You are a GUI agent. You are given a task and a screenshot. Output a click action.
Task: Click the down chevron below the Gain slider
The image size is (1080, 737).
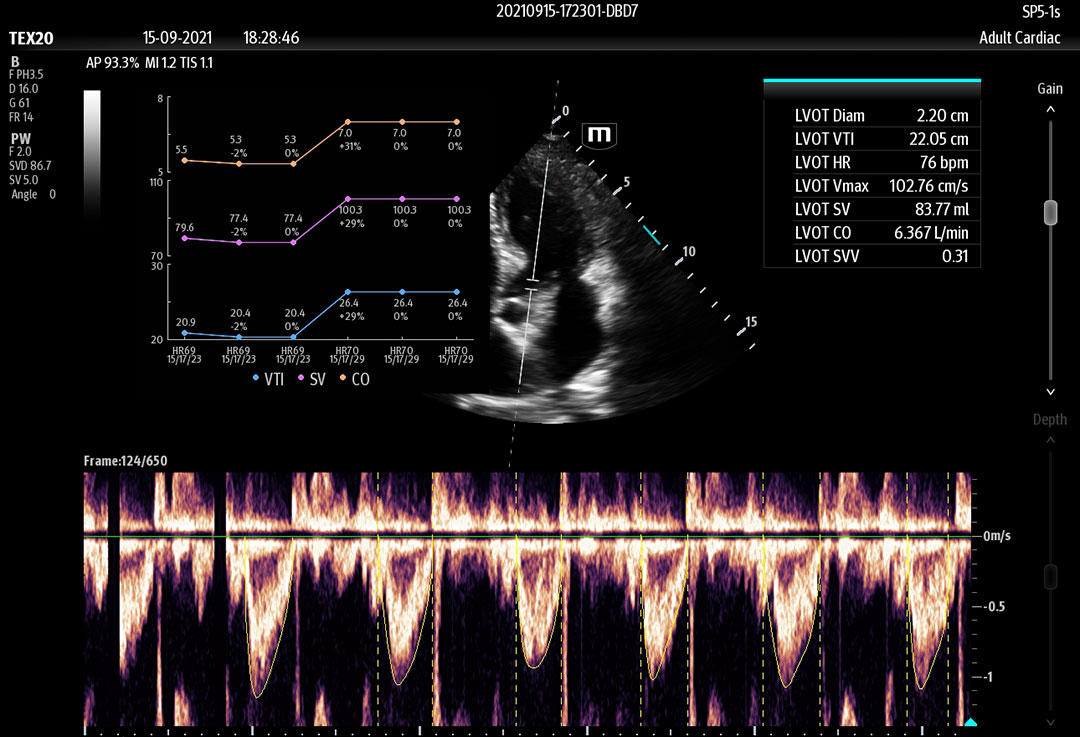(1049, 392)
